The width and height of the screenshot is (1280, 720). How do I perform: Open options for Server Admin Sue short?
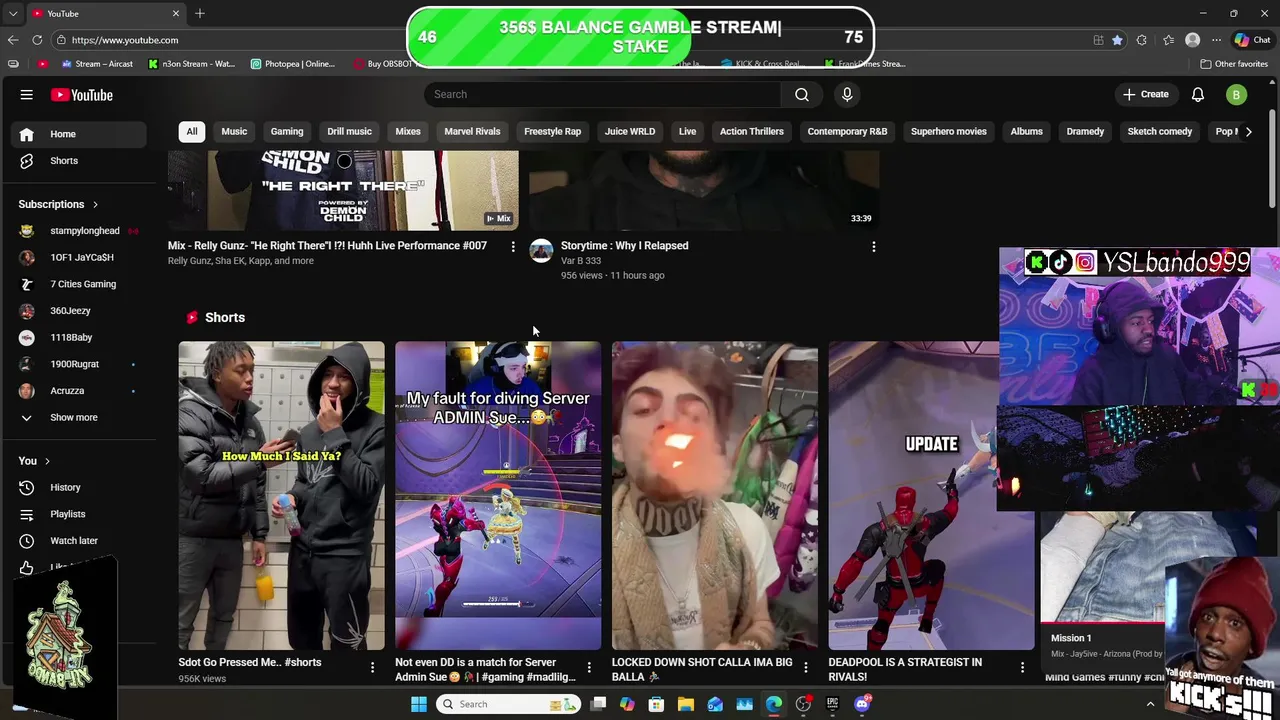pyautogui.click(x=589, y=667)
